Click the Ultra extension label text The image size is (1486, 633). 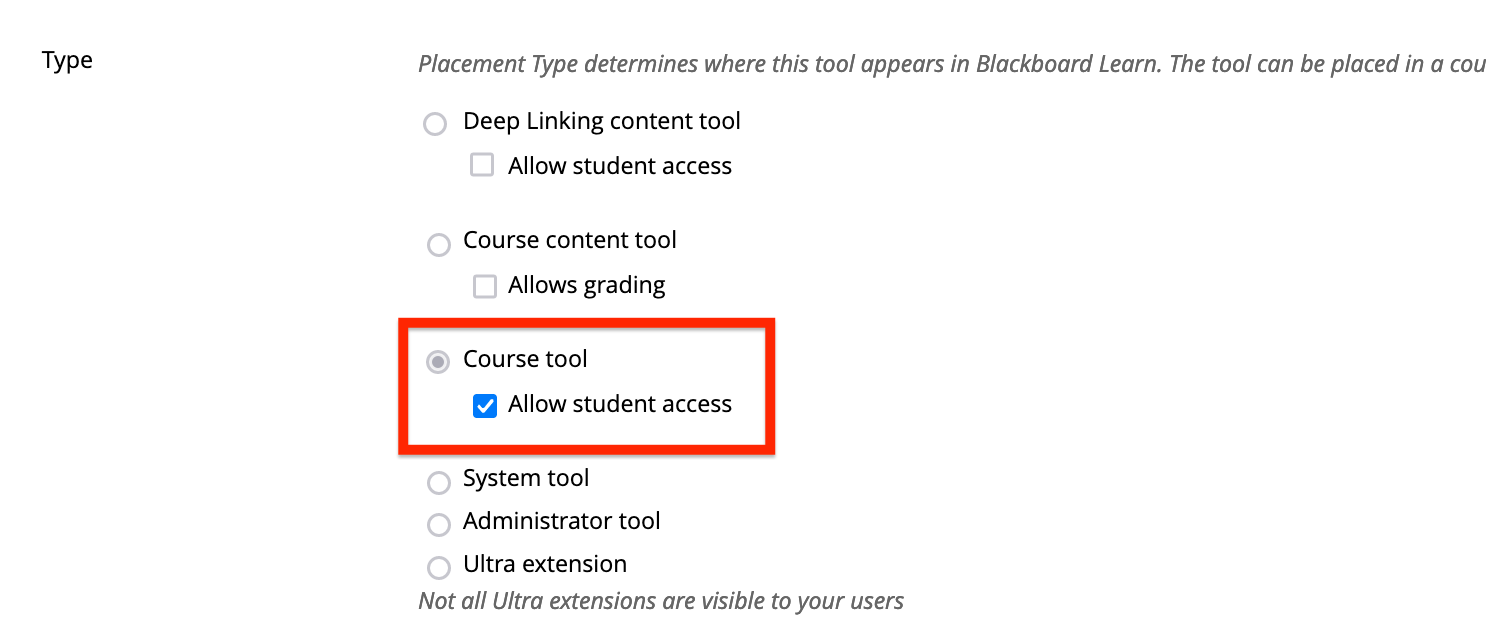coord(544,563)
